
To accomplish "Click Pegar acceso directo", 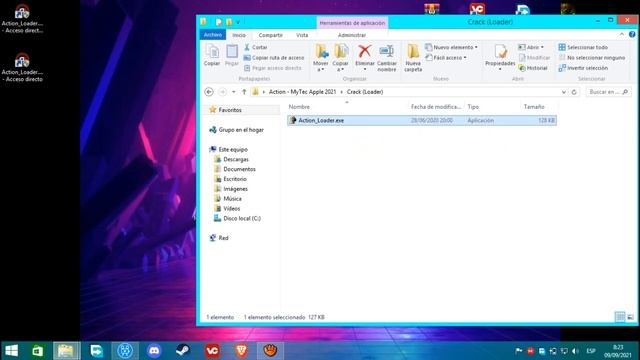I will pyautogui.click(x=273, y=68).
